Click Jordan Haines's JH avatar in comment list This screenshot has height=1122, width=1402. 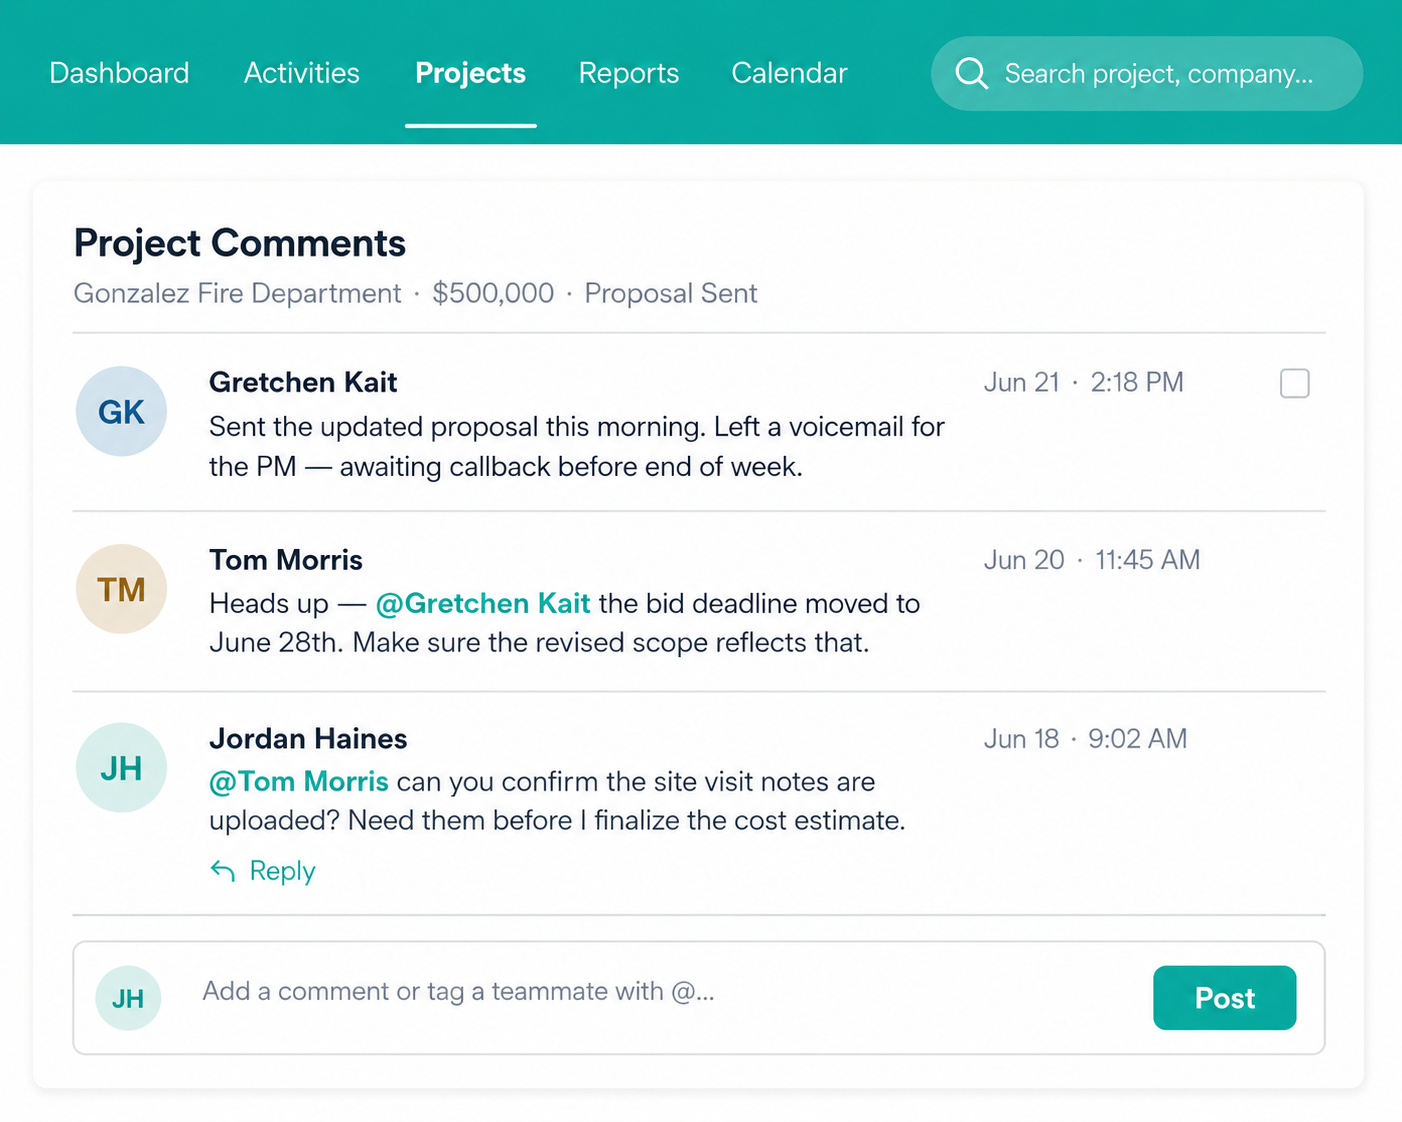point(121,768)
